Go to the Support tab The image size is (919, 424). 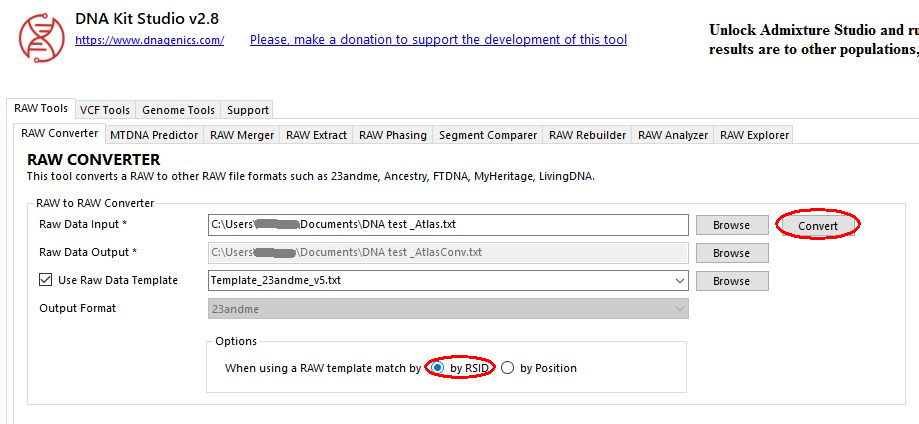(247, 110)
